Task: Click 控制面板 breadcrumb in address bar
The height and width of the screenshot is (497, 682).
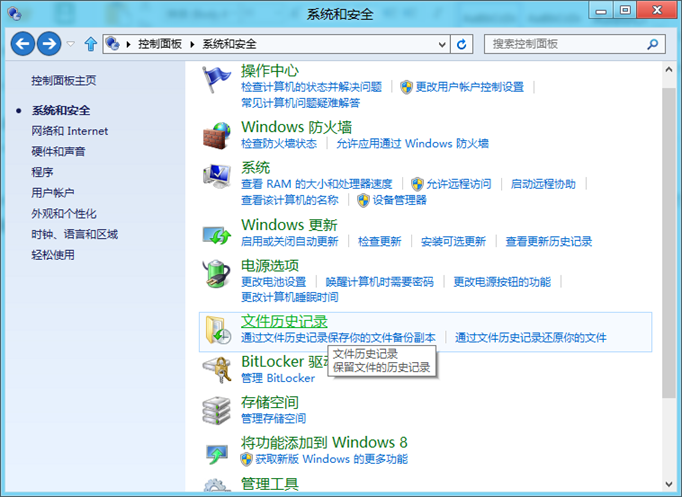Action: (x=160, y=44)
